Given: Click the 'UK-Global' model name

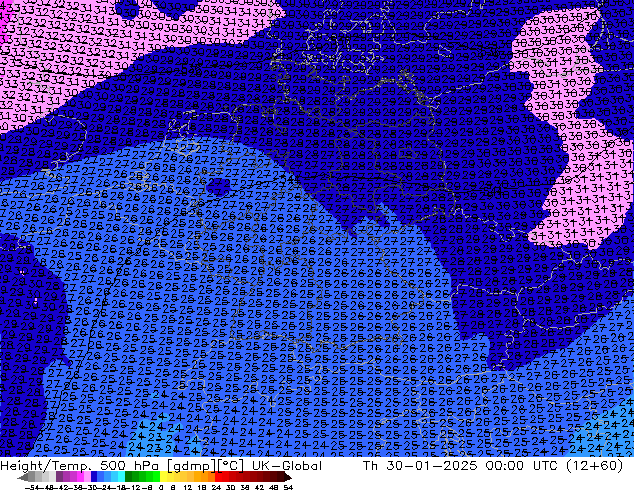Looking at the screenshot, I should tap(287, 466).
